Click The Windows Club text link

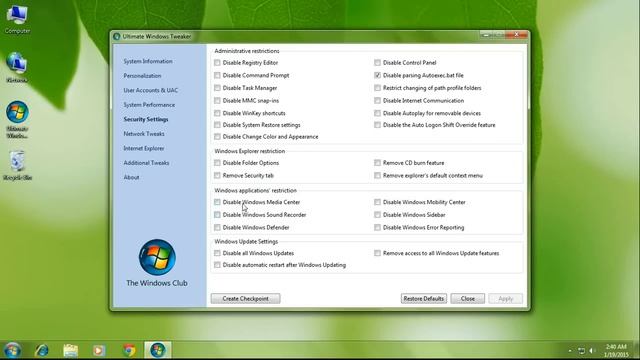point(157,283)
